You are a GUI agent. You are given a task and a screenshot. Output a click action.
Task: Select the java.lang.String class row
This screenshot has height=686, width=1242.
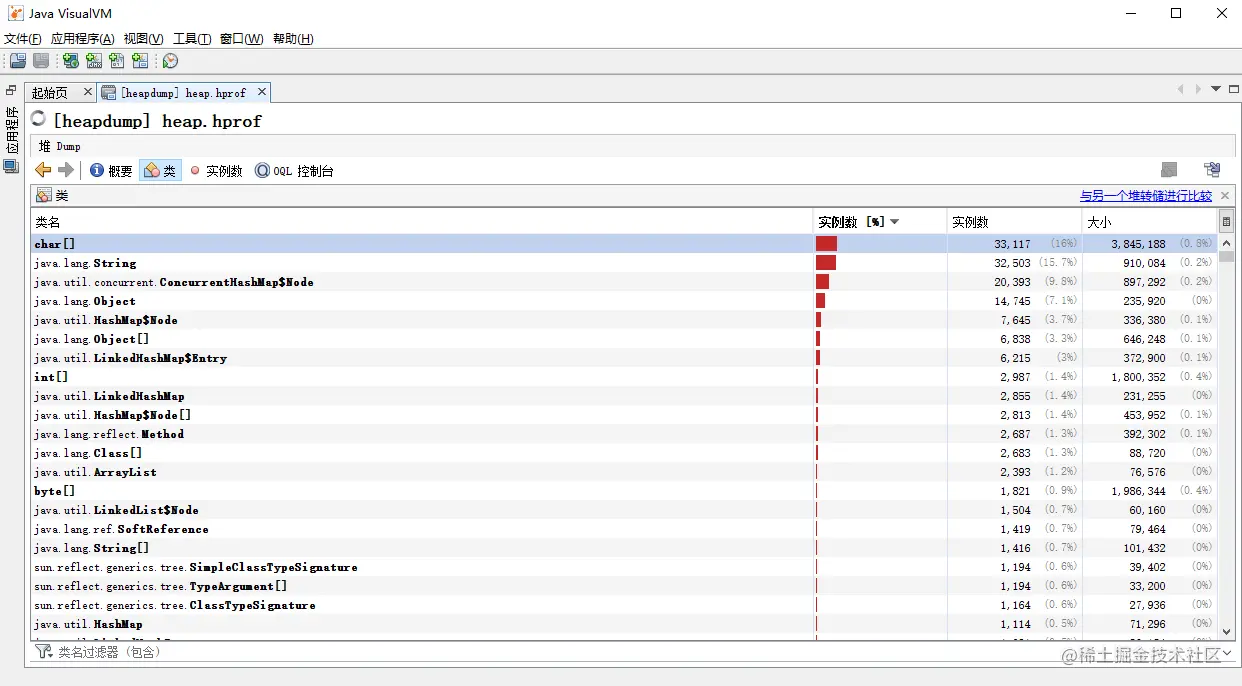[x=625, y=263]
